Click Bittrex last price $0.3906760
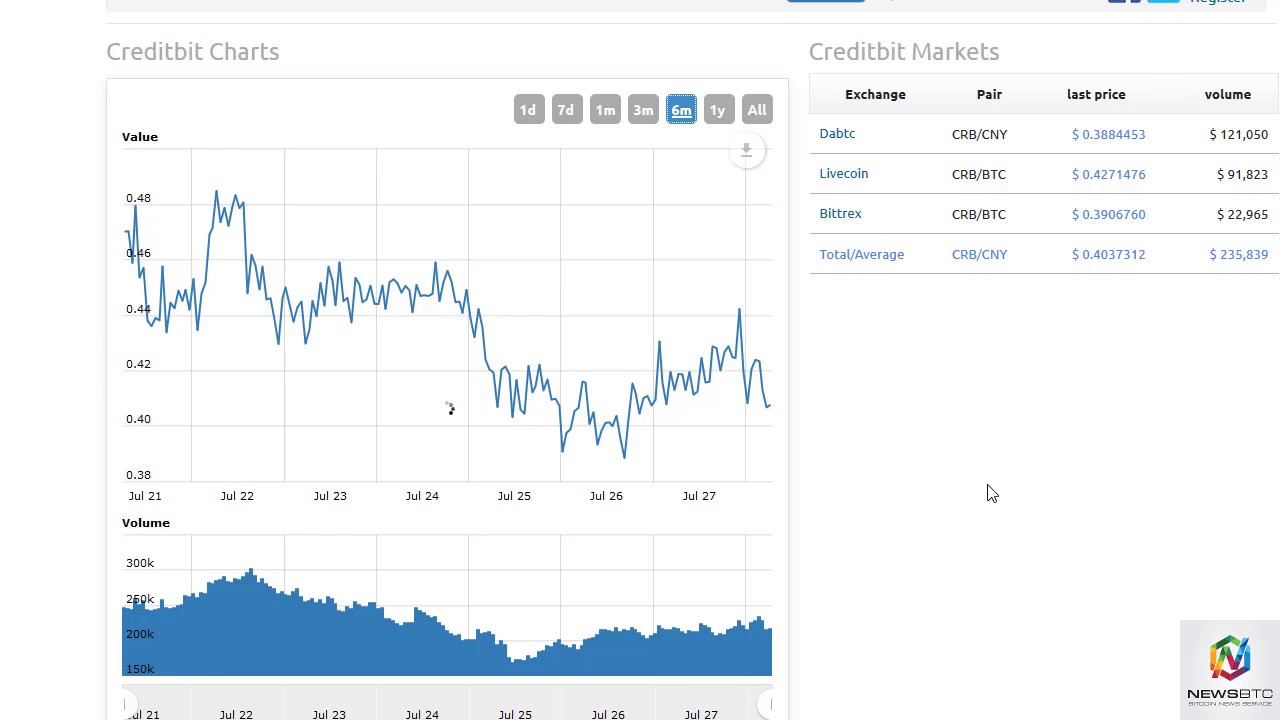1280x720 pixels. 1108,214
